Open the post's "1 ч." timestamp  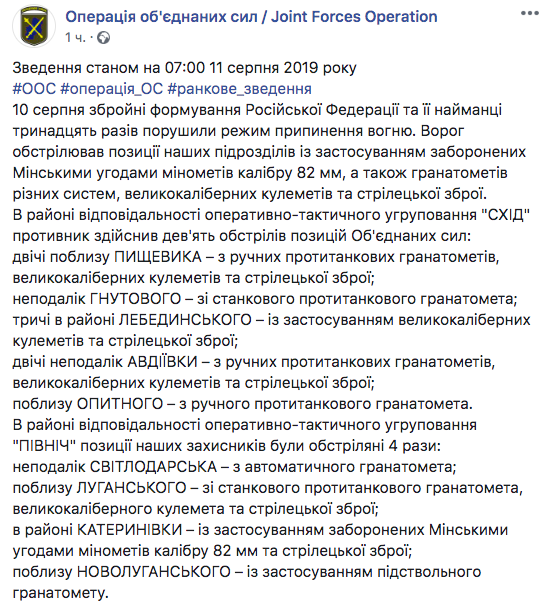[x=75, y=38]
